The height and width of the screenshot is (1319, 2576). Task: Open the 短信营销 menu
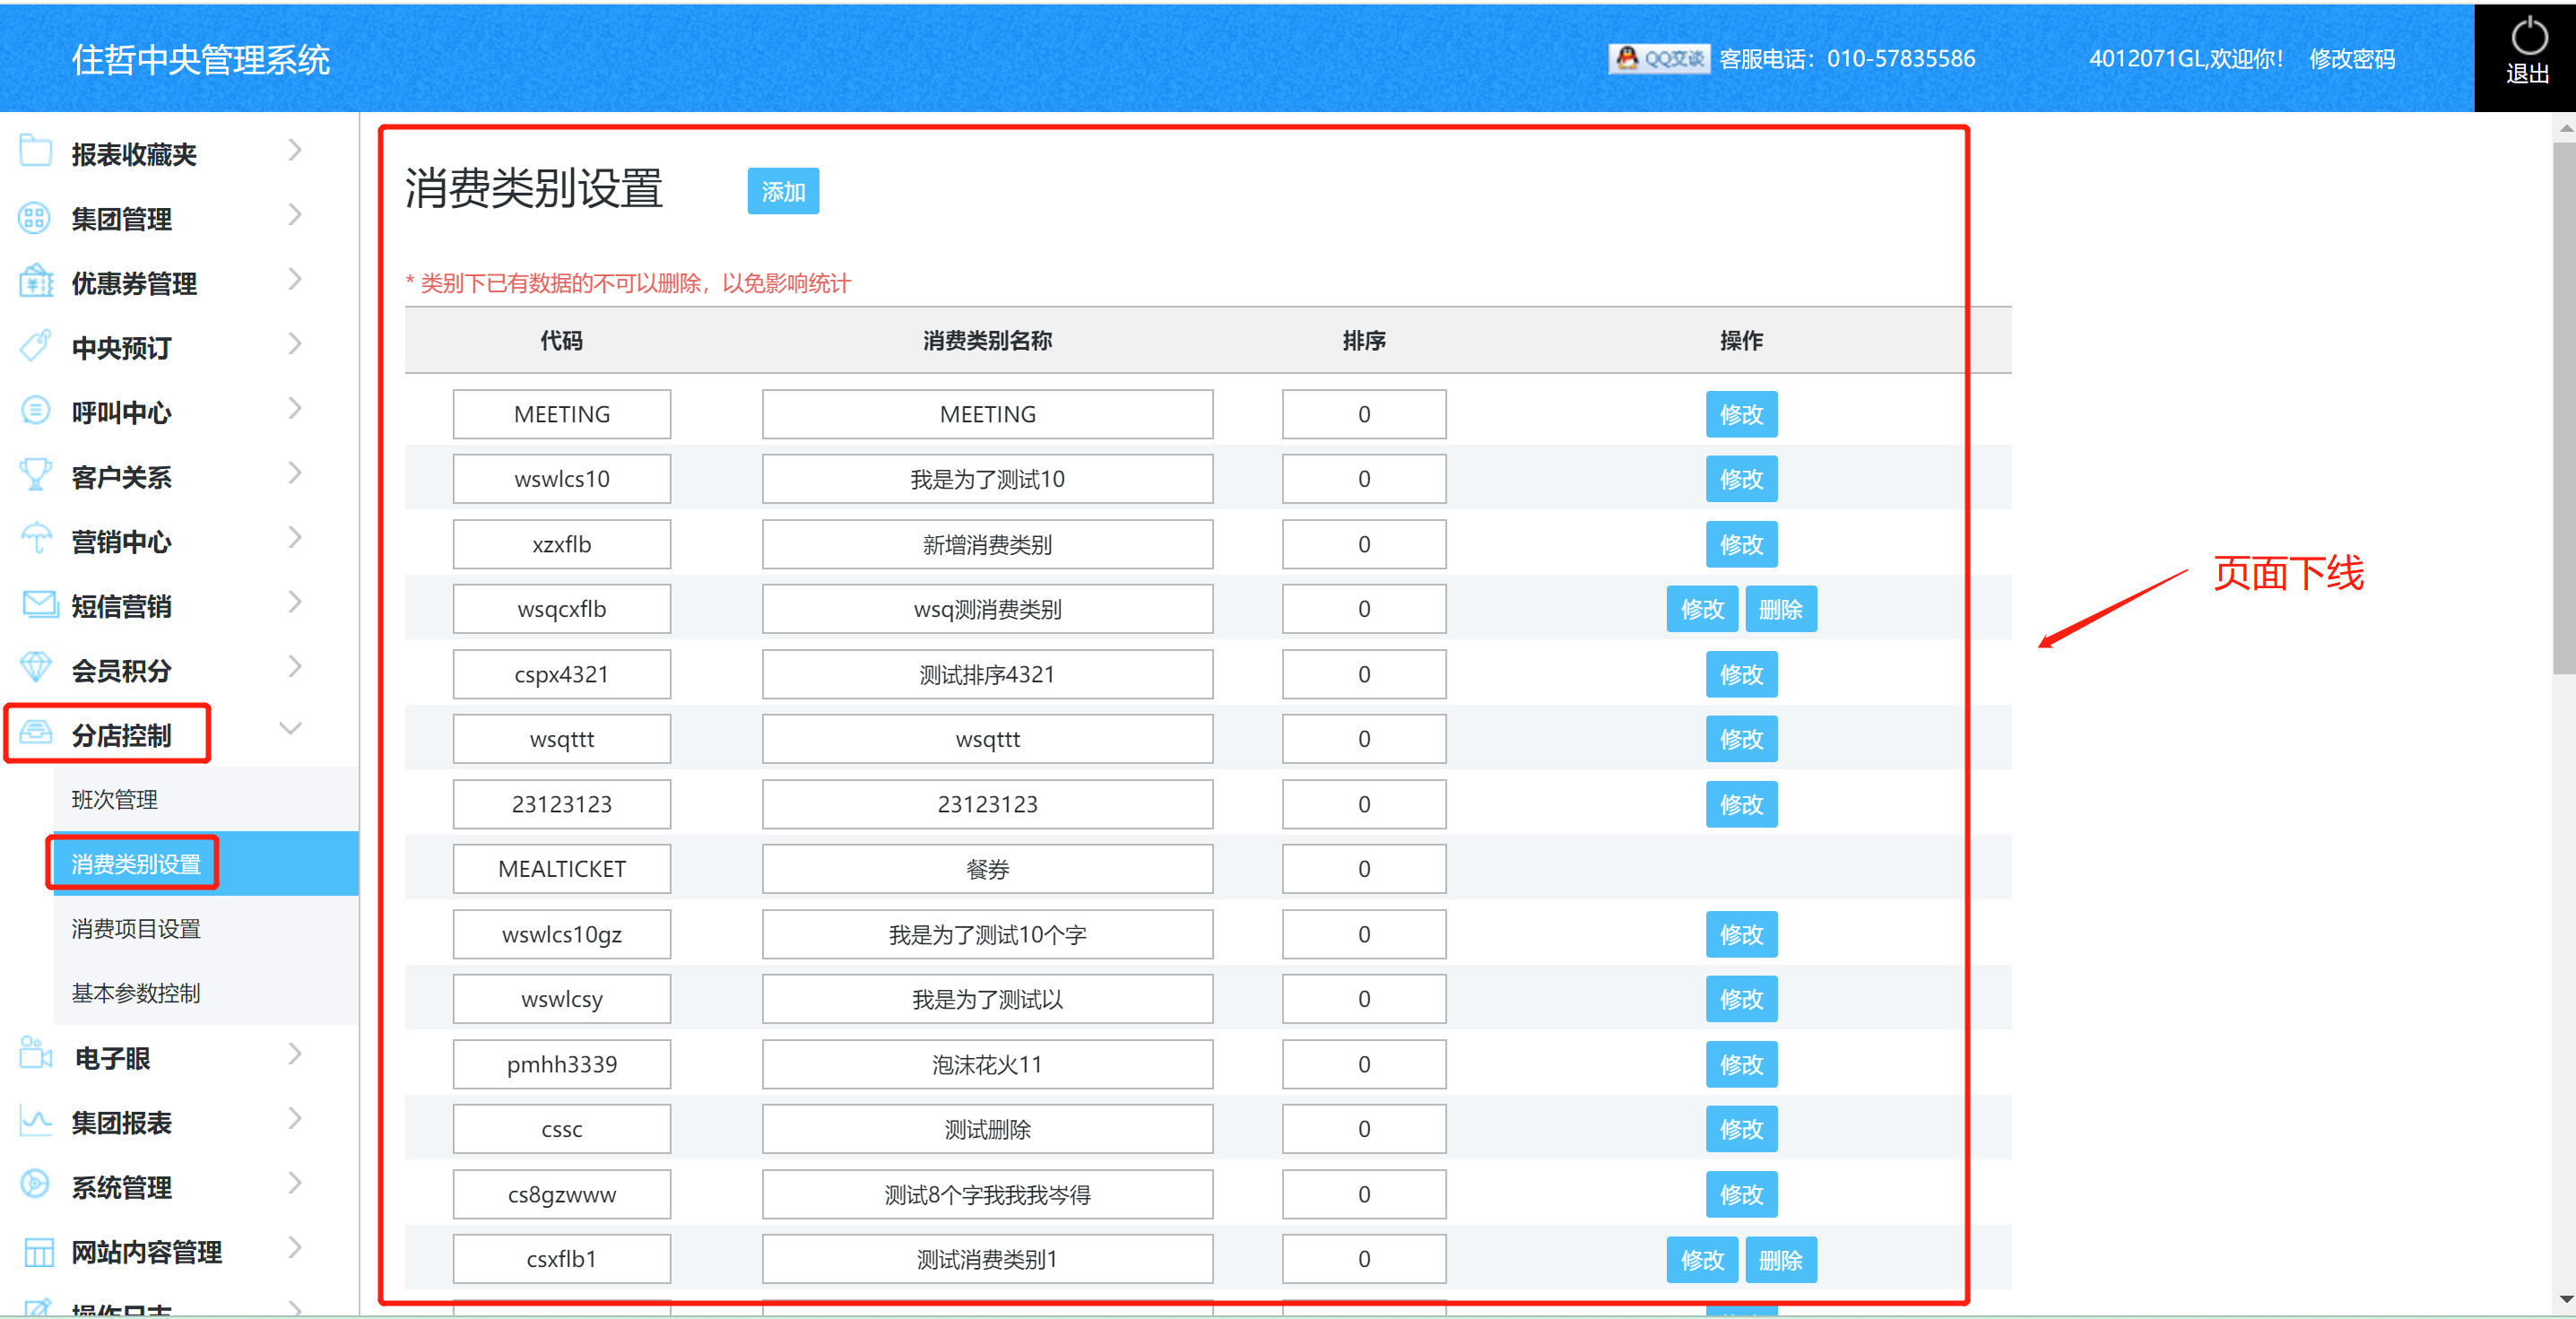click(x=121, y=606)
